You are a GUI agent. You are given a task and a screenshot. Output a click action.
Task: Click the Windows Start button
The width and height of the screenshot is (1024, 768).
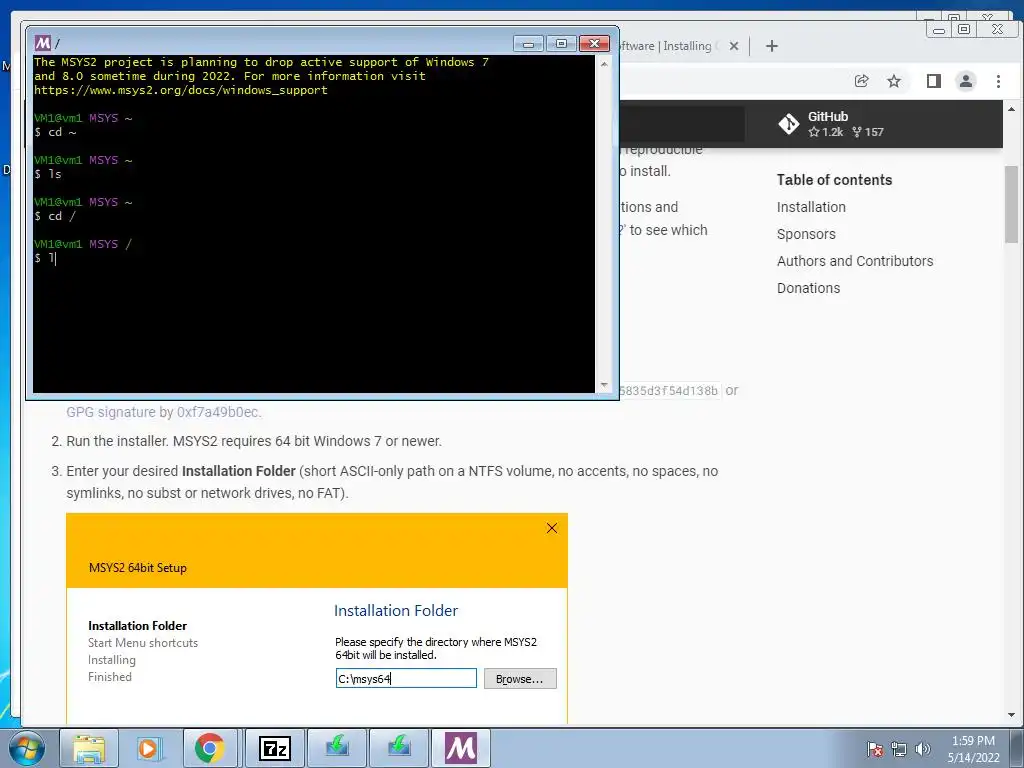tap(27, 748)
